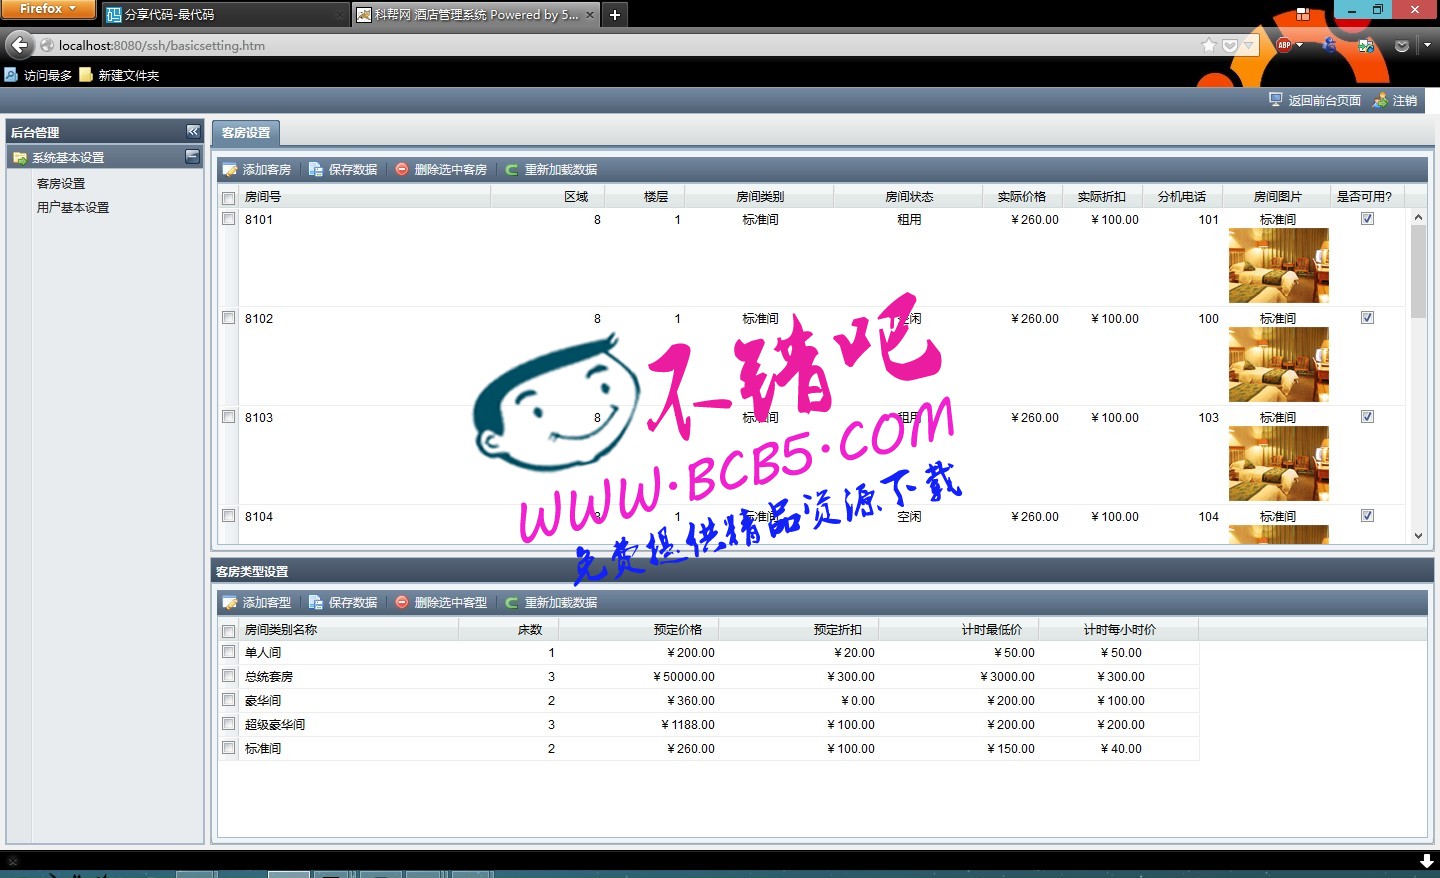Select the checkbox for room 8102
This screenshot has width=1440, height=878.
[229, 318]
